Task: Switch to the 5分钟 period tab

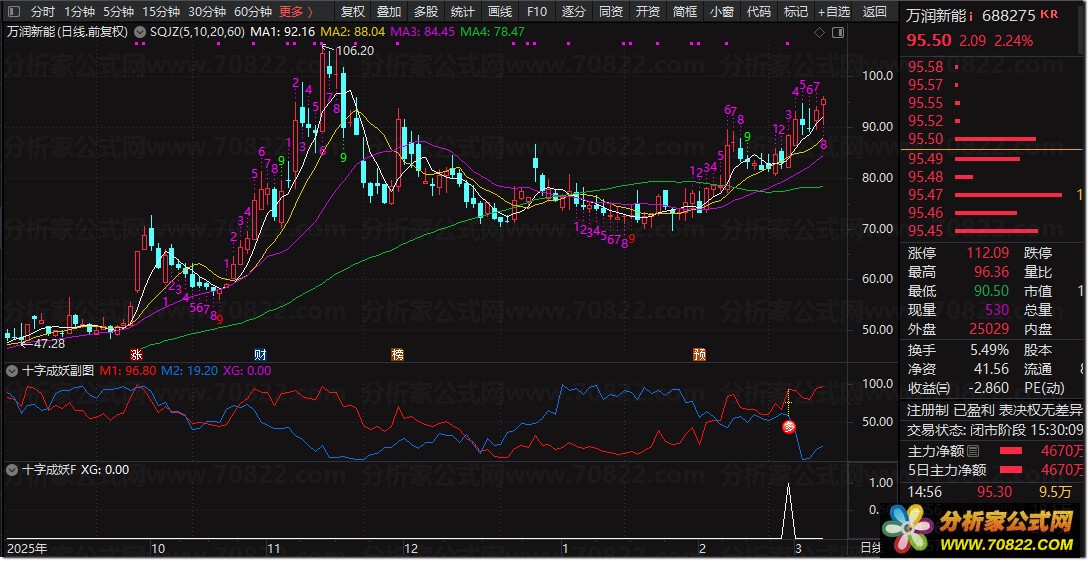Action: (118, 12)
